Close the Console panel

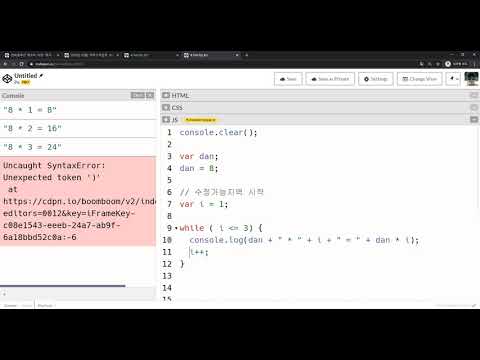pos(150,96)
